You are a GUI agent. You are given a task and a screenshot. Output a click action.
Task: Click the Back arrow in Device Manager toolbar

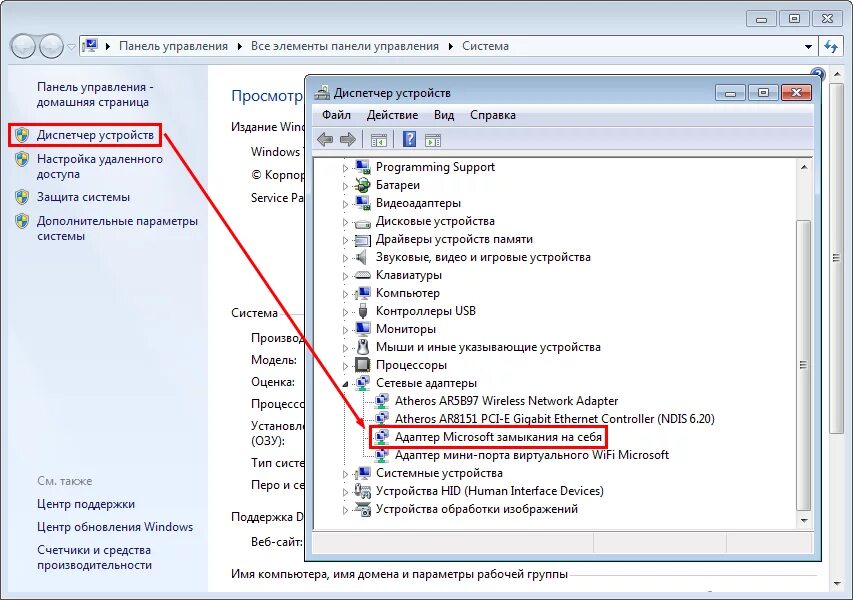(325, 140)
